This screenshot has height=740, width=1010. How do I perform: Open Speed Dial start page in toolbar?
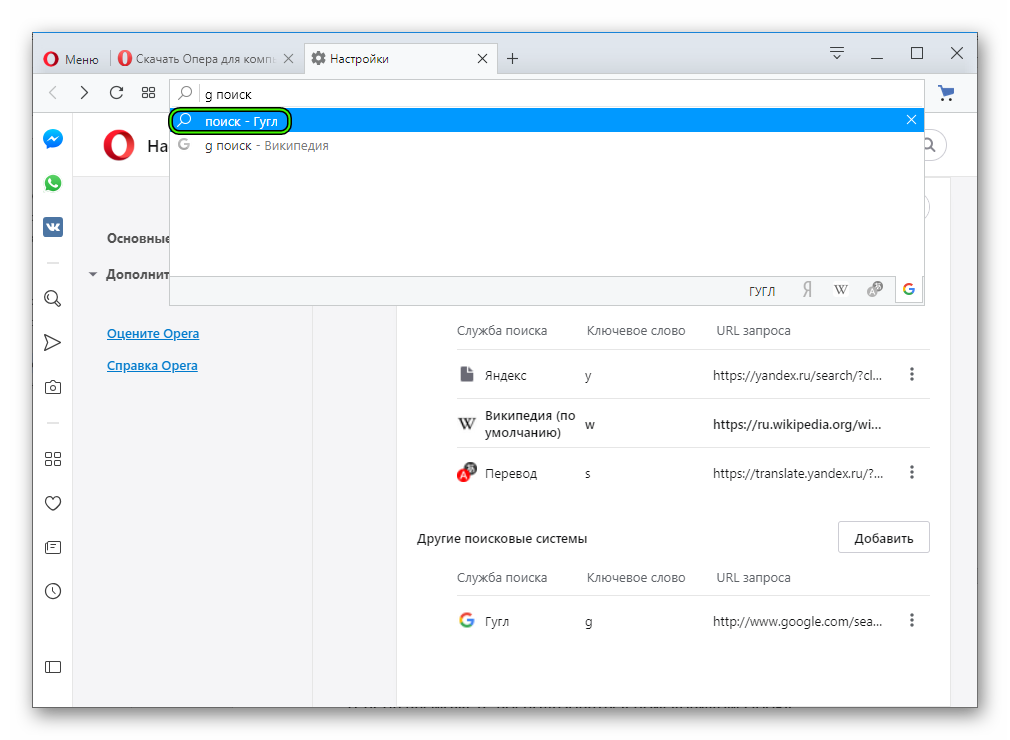(x=149, y=93)
